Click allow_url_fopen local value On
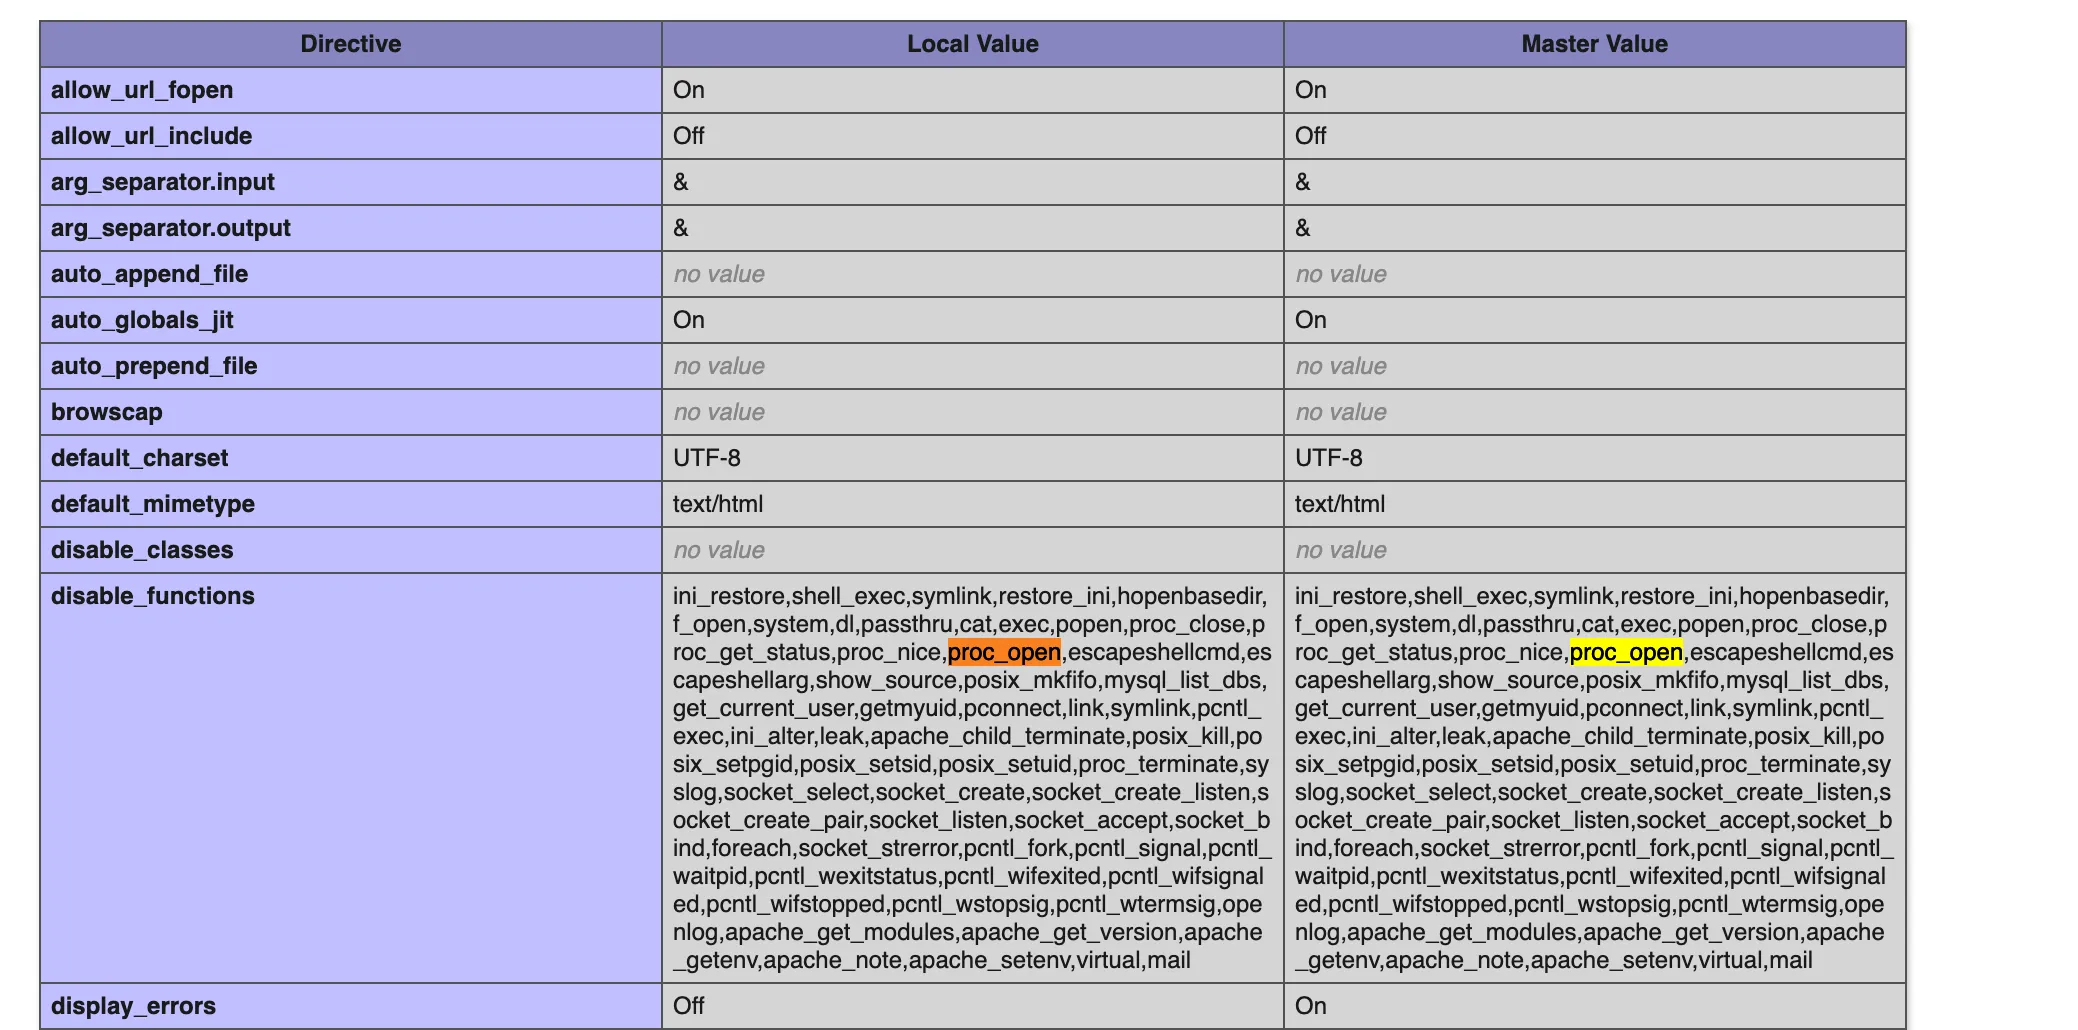Image resolution: width=2078 pixels, height=1030 pixels. (x=689, y=90)
